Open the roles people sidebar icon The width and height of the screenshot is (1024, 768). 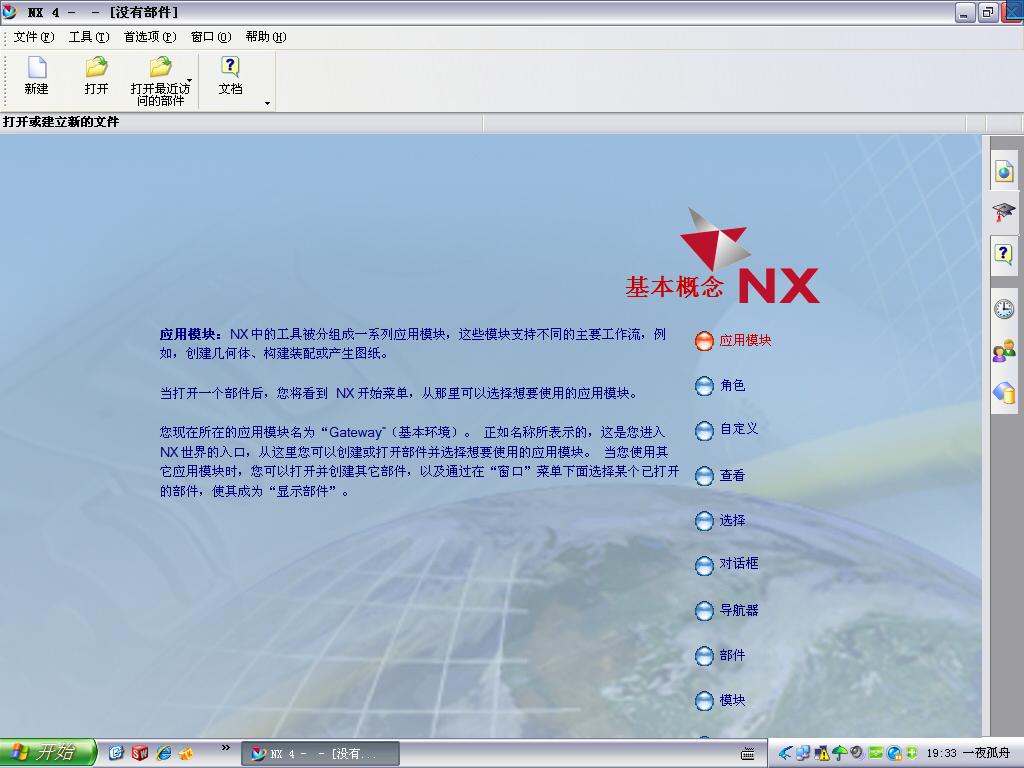[1004, 352]
